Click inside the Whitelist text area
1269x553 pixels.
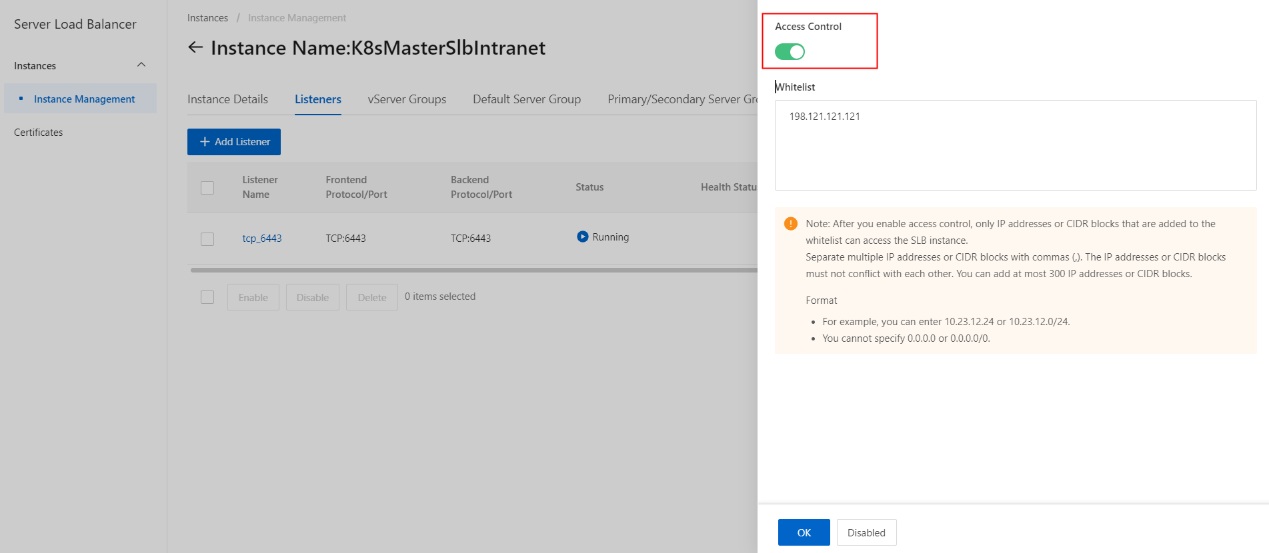coord(1015,145)
